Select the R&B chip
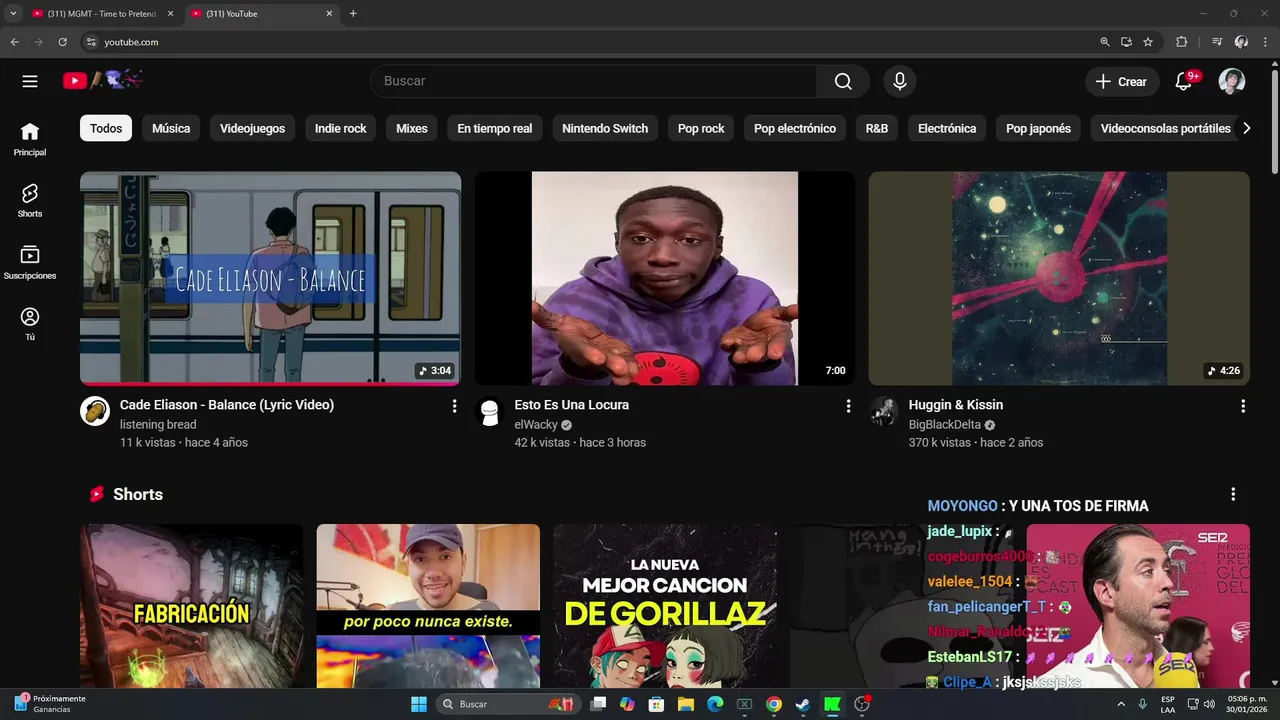Screen dimensions: 1280x720 pos(877,128)
